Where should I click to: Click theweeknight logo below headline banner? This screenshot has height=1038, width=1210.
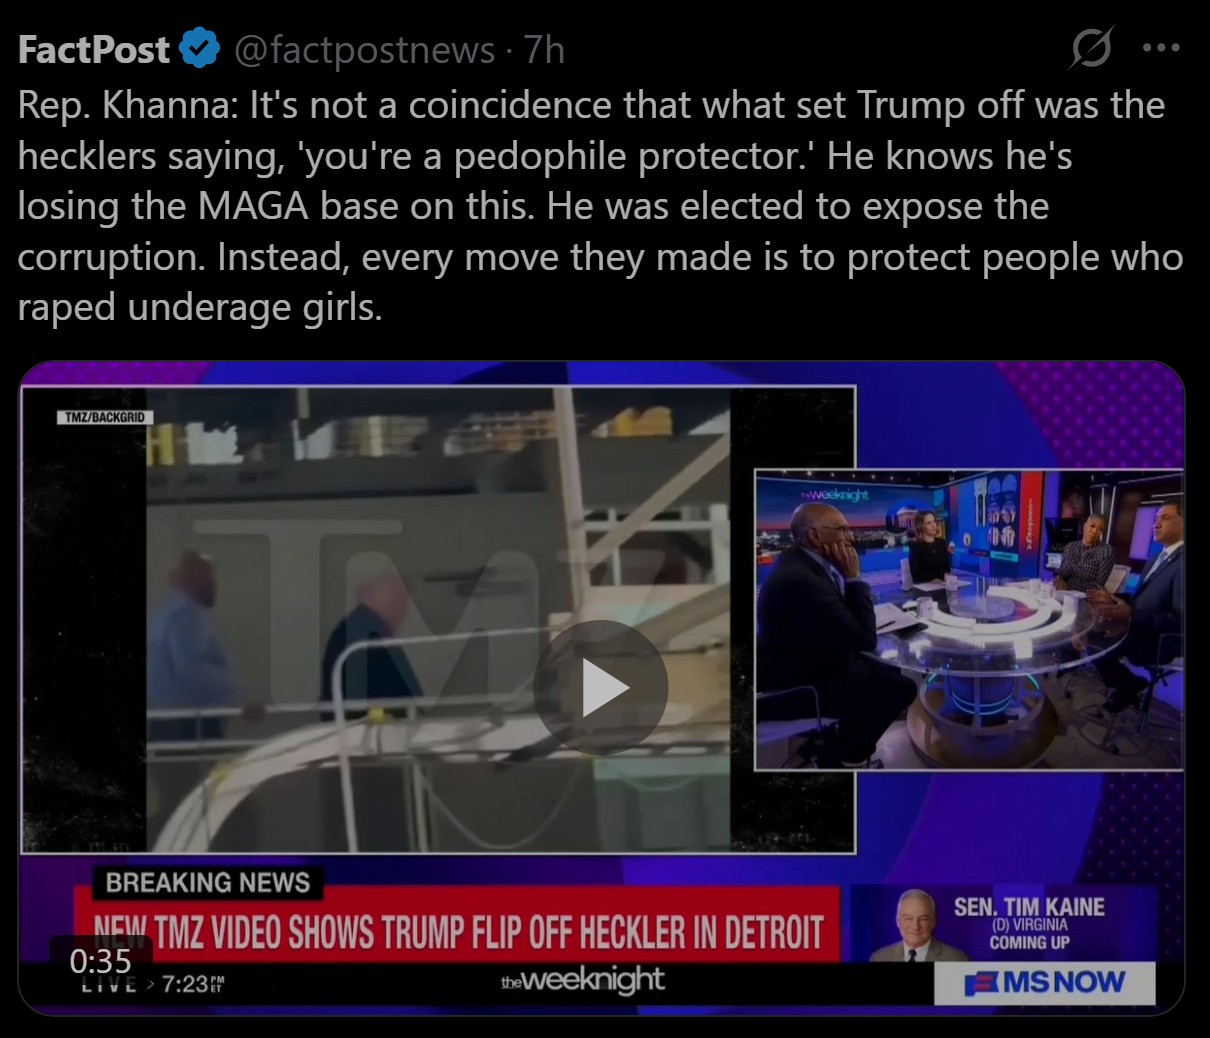[582, 980]
